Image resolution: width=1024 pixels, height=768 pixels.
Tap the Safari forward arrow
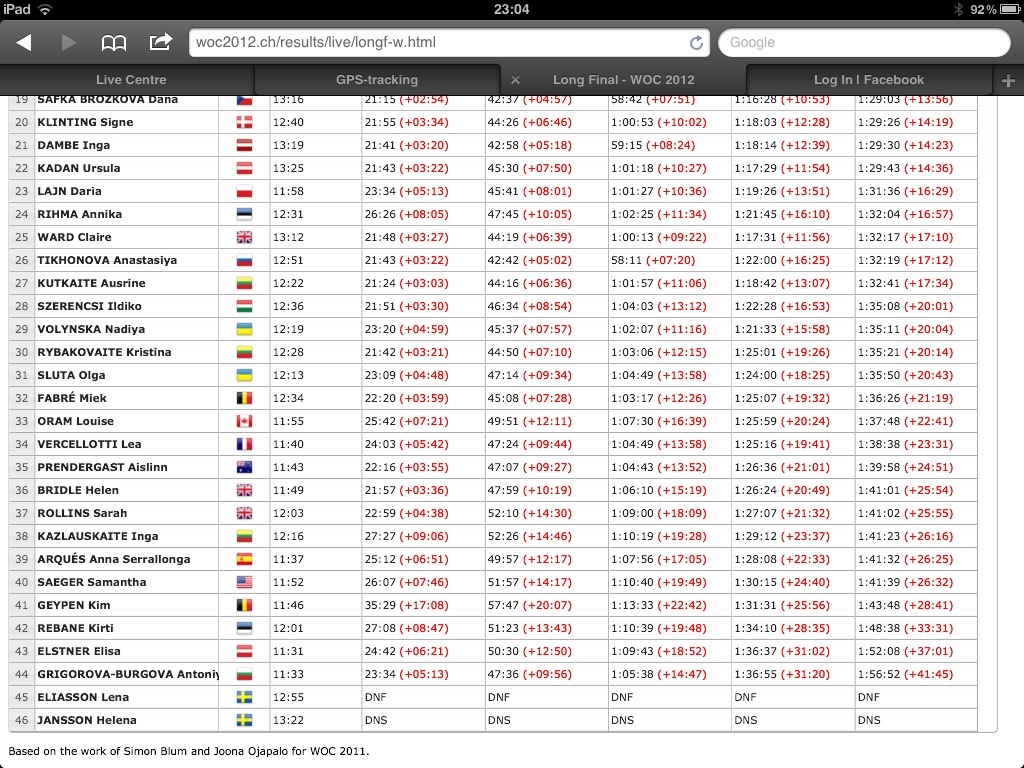pos(69,42)
